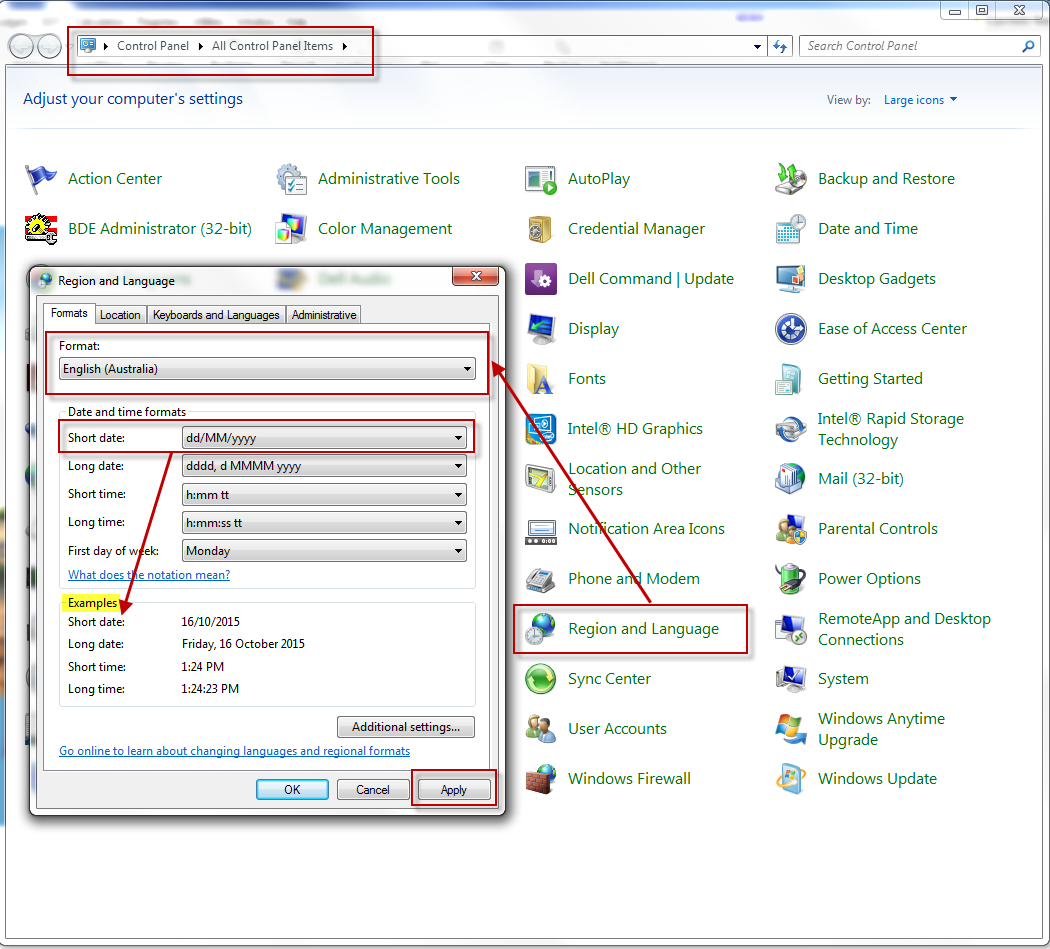Viewport: 1050px width, 949px height.
Task: Open the Windows Update icon
Action: 791,779
